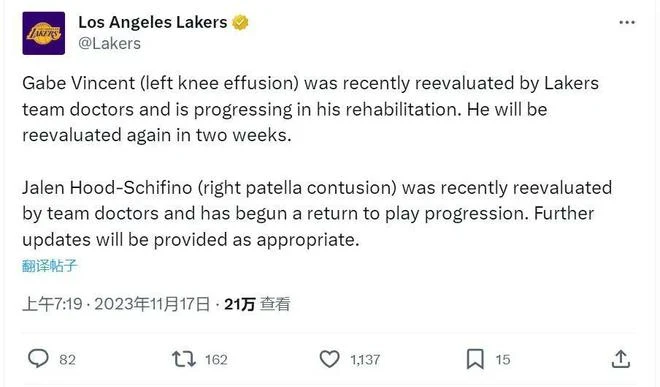This screenshot has height=387, width=660.
Task: Click the Gabe Vincent injury update paragraph
Action: point(311,109)
